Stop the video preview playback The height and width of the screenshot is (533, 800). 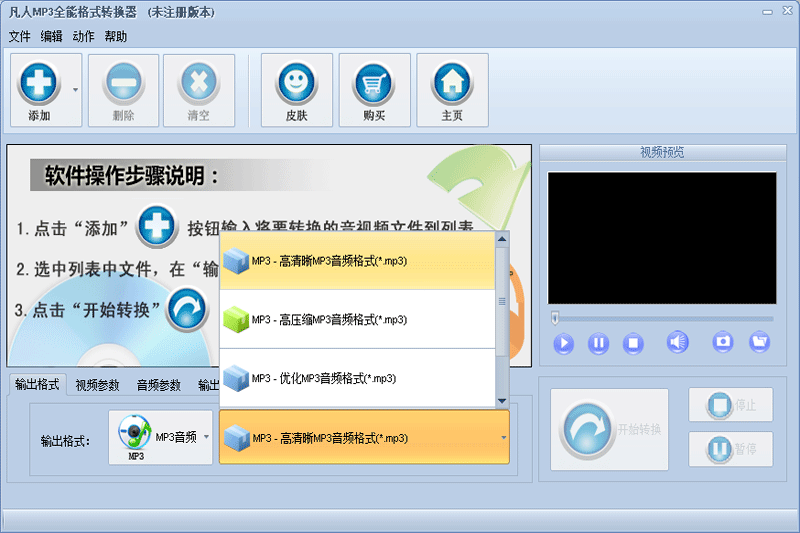(x=633, y=343)
